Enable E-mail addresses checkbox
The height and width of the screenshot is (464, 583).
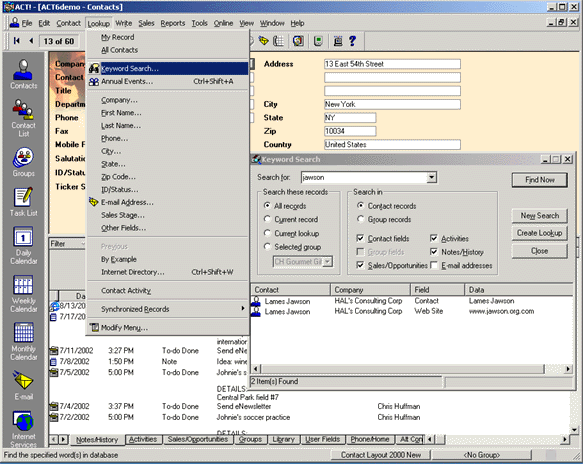click(434, 265)
